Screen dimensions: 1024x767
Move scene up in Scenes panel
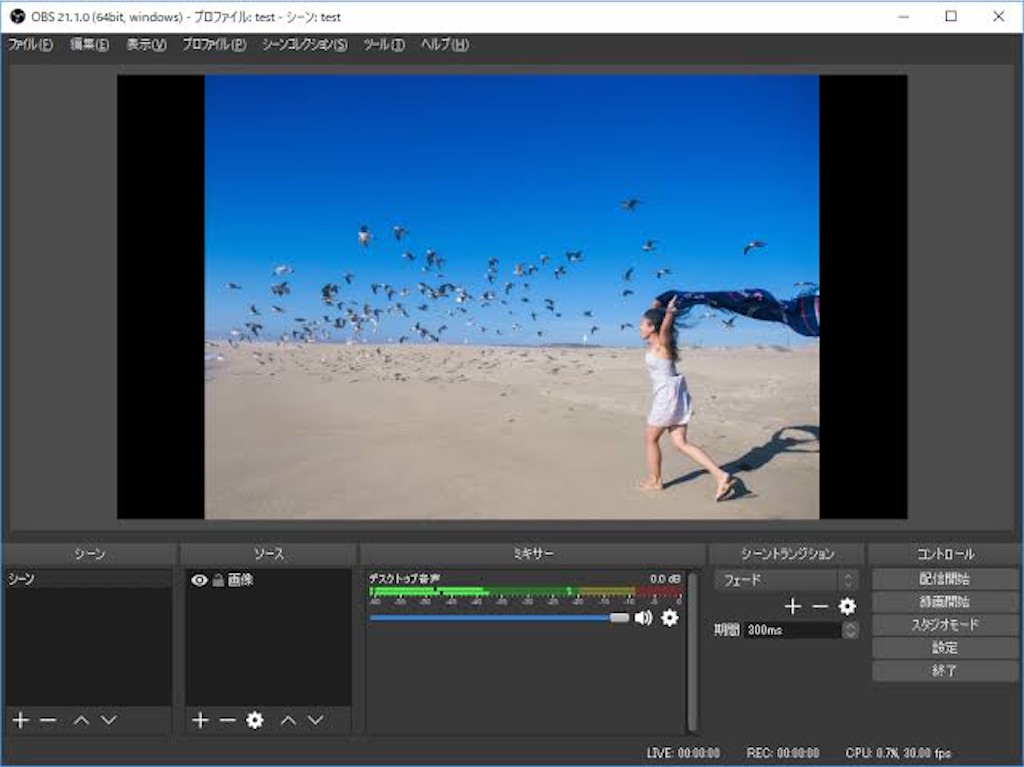pyautogui.click(x=82, y=720)
